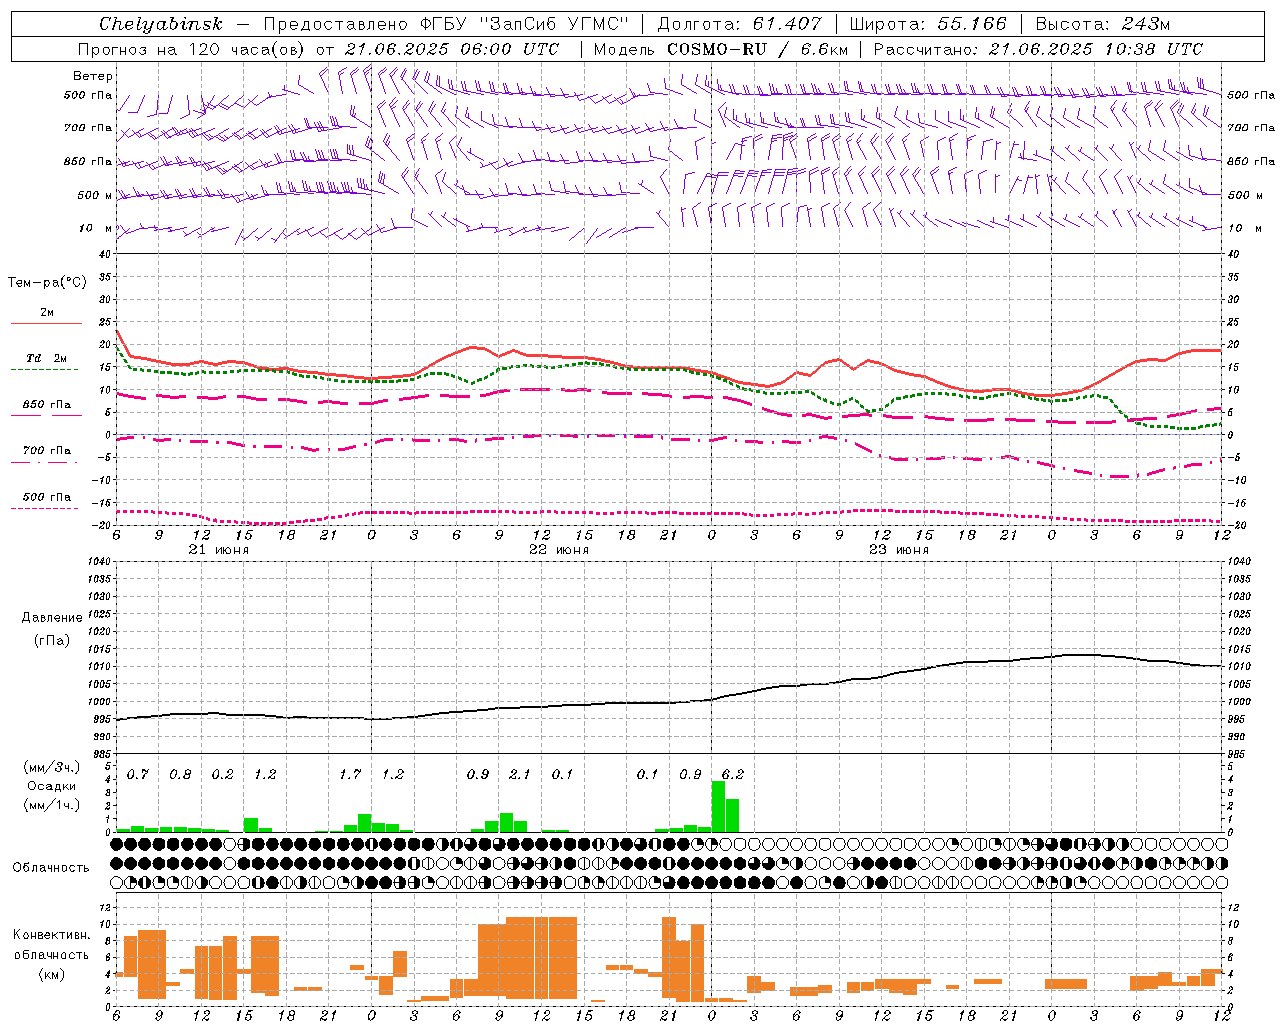Click the '23 июня' date label
The width and height of the screenshot is (1280, 1024).
pos(898,550)
